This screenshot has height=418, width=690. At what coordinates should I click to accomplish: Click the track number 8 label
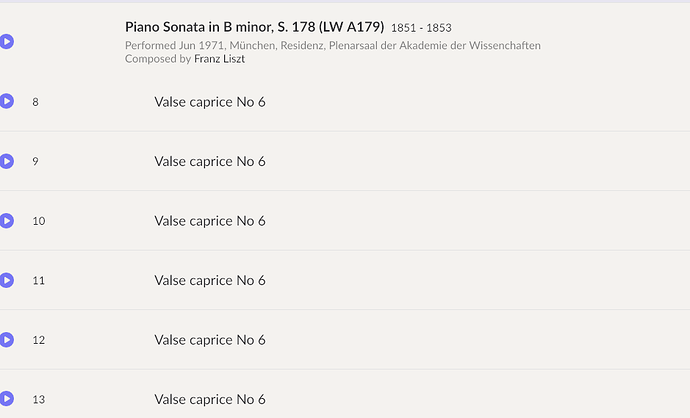pos(36,102)
